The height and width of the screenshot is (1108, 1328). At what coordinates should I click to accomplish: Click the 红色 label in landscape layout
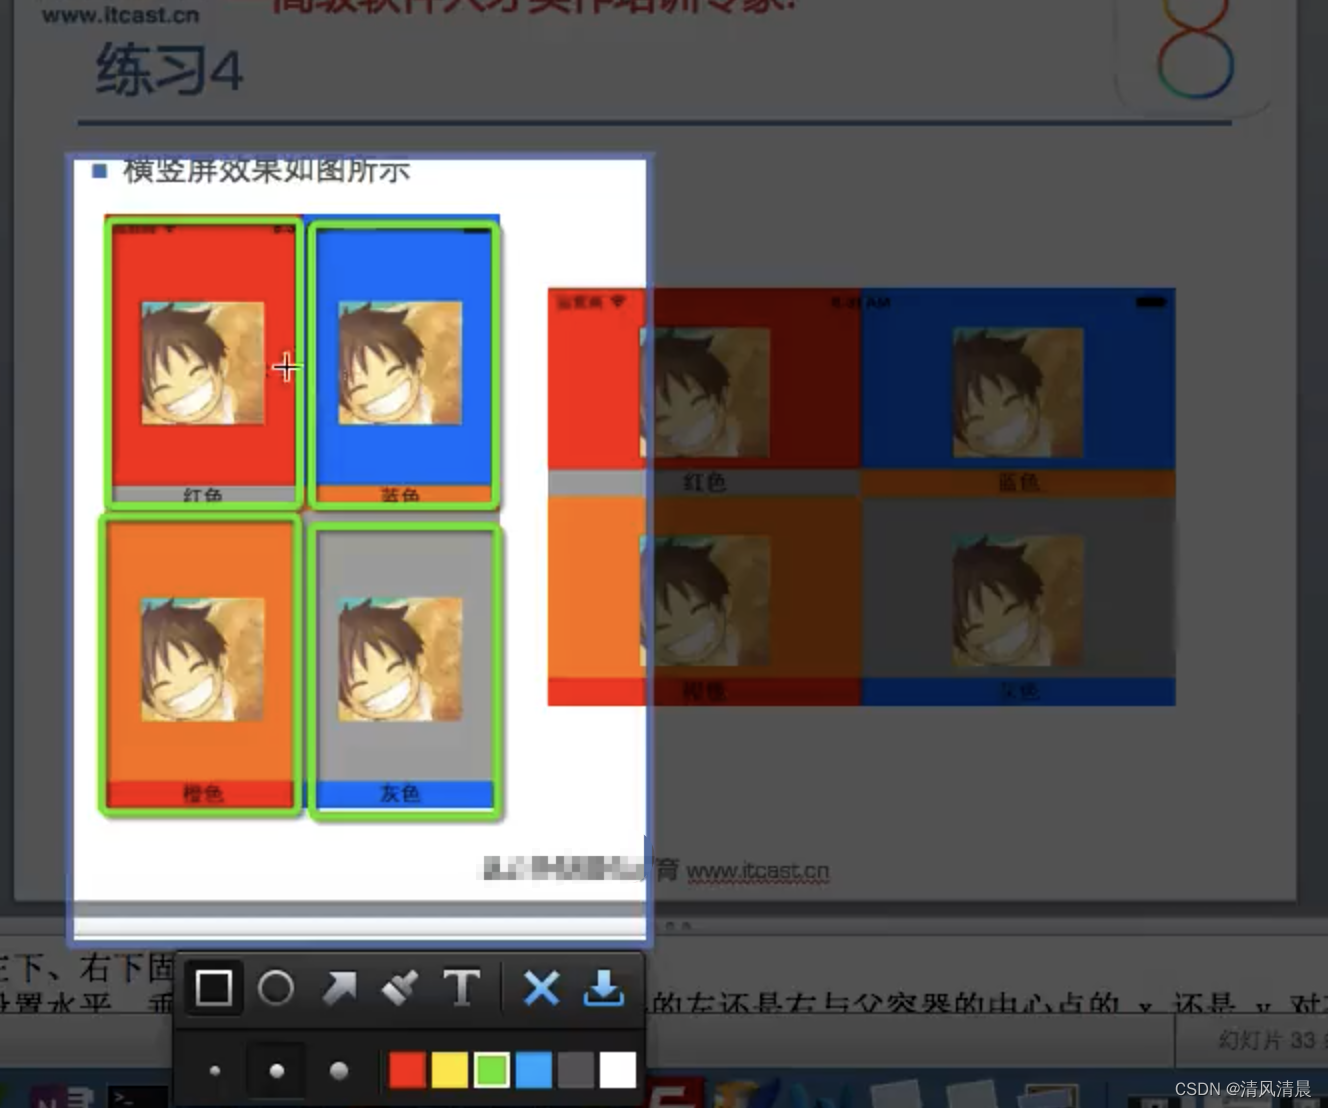(x=705, y=483)
